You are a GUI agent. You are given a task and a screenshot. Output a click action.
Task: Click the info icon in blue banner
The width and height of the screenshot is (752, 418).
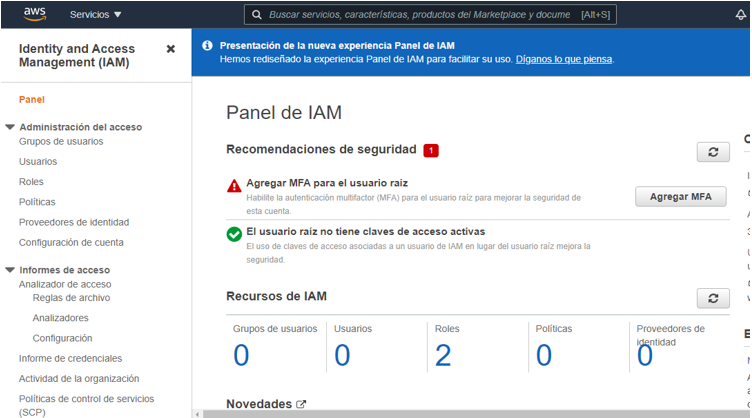point(207,46)
